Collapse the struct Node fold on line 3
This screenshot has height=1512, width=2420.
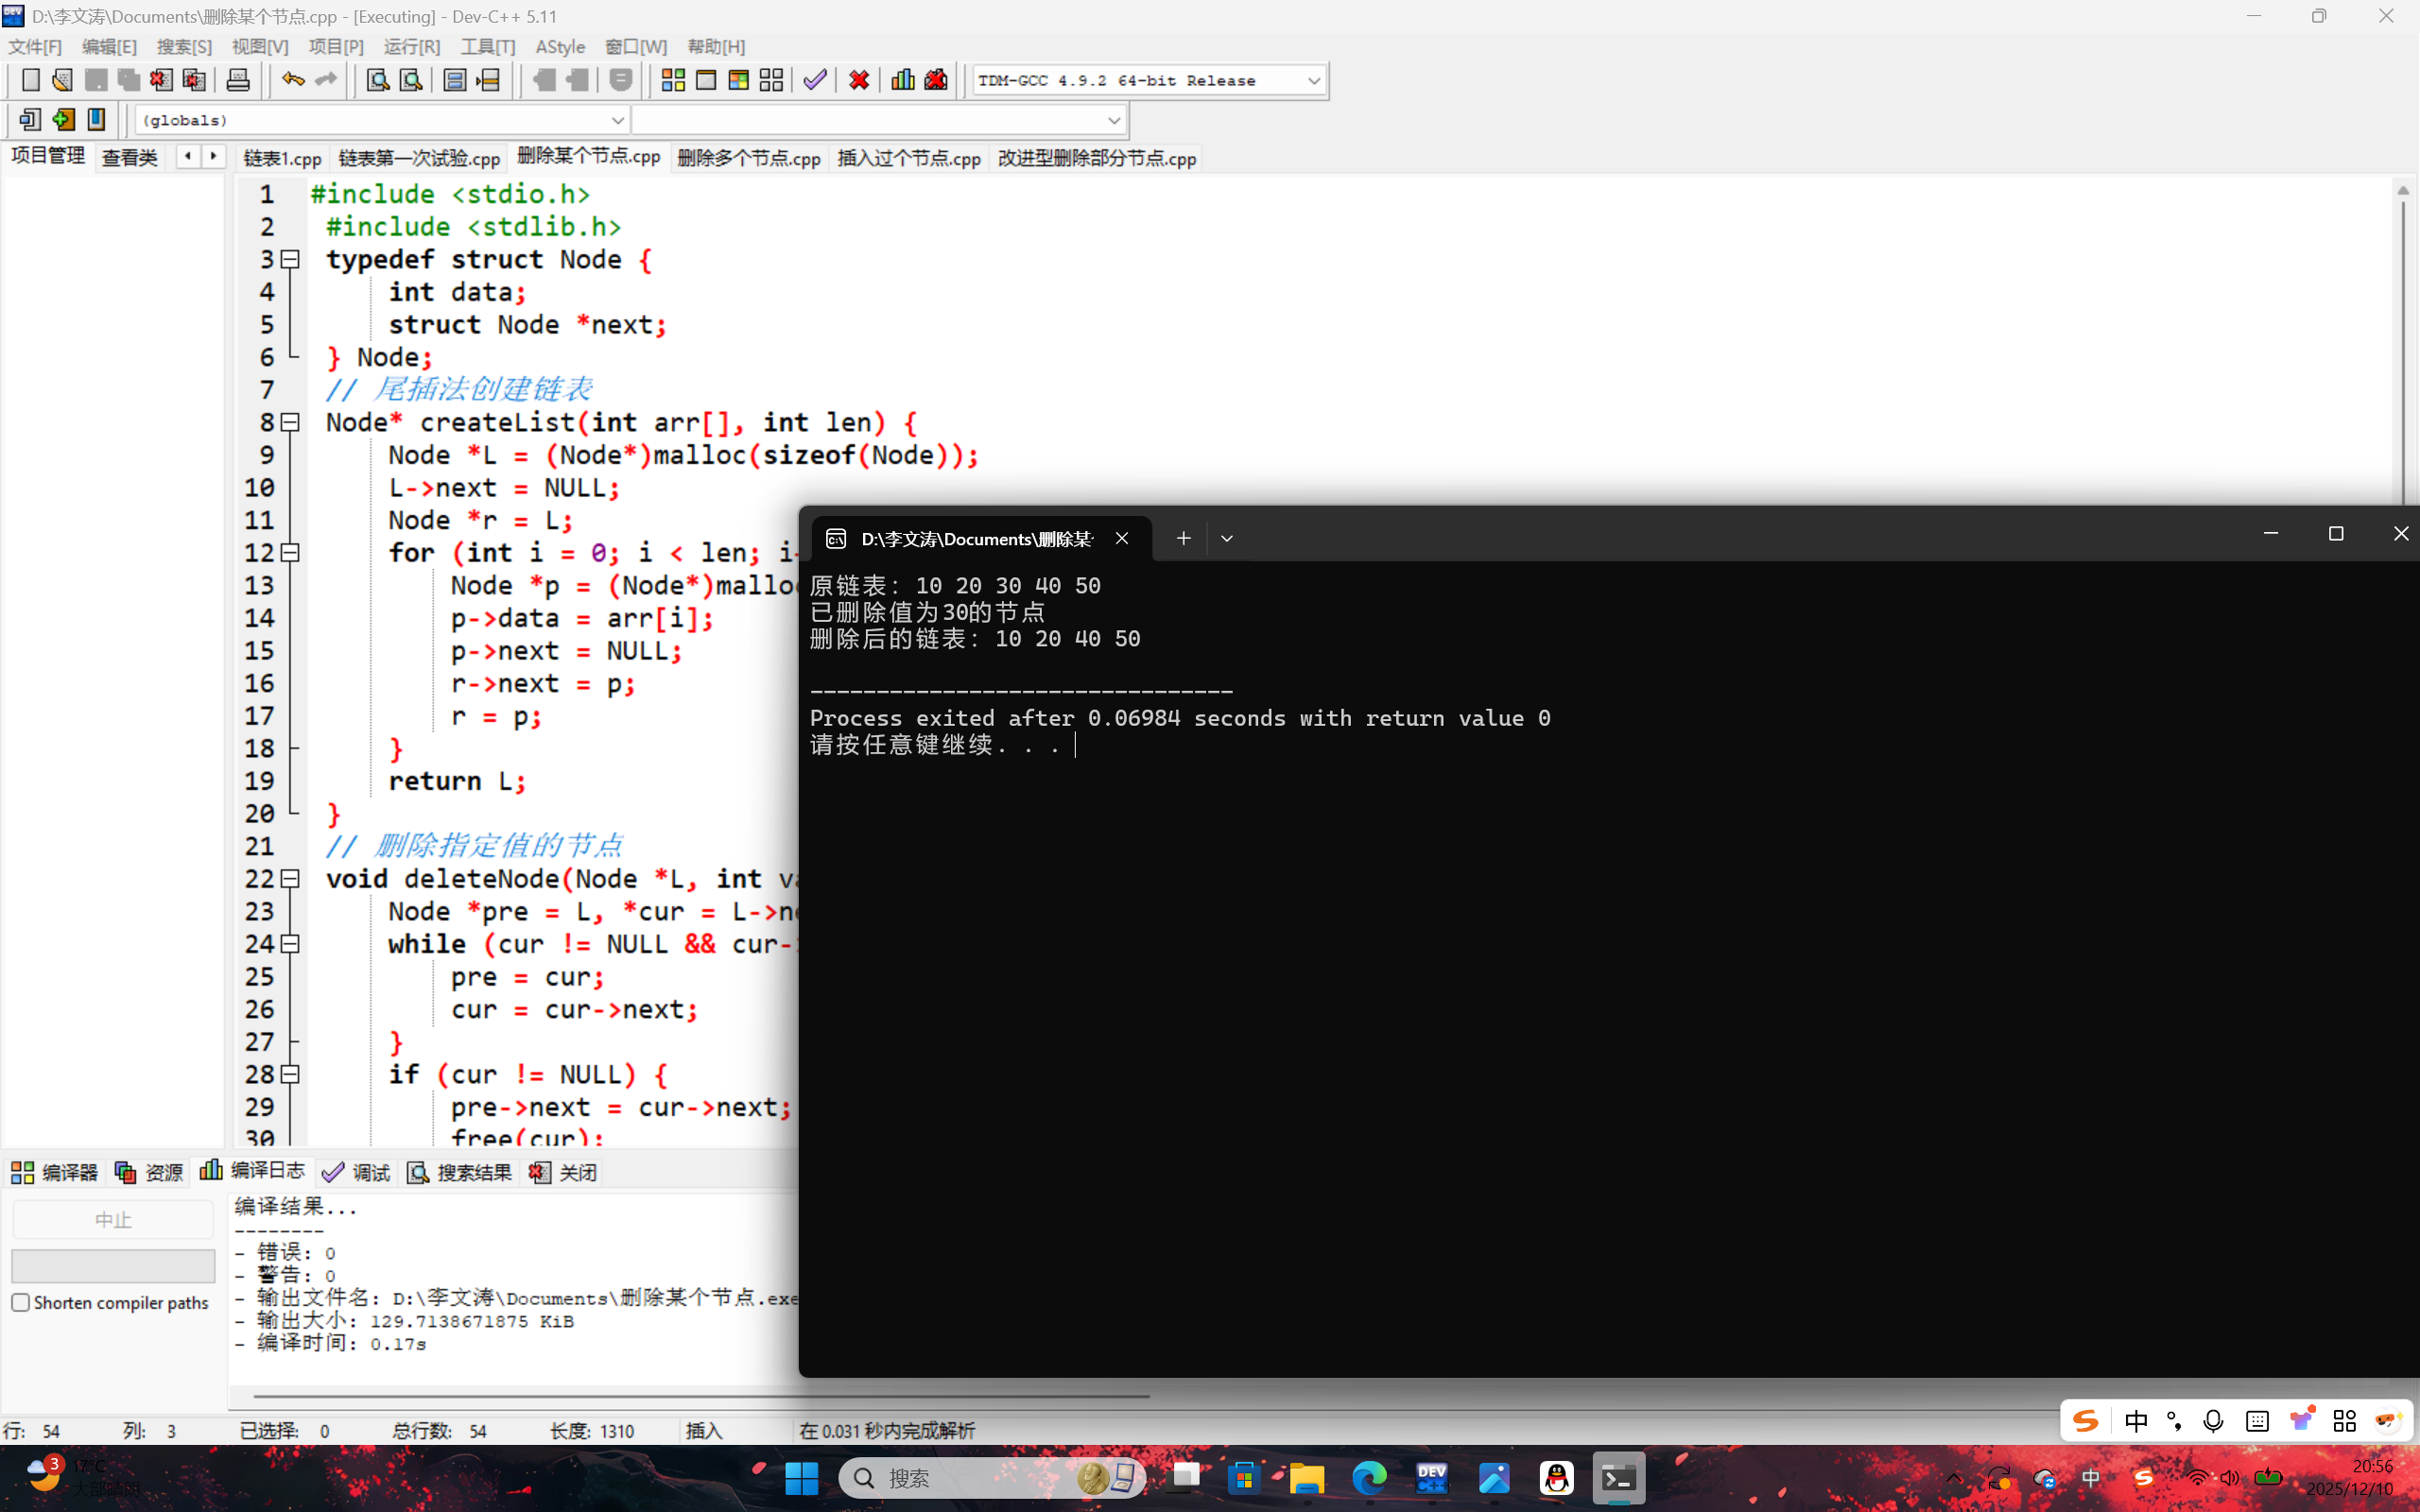click(x=290, y=260)
